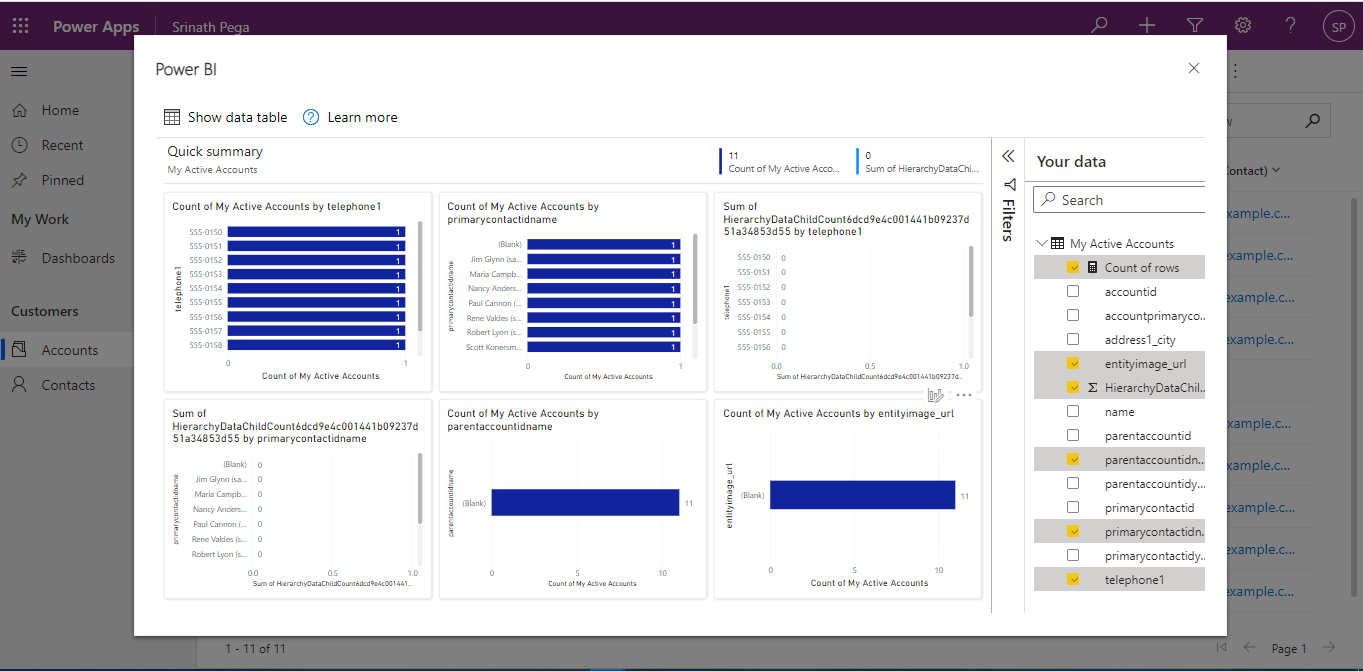Open the Filters pane

tap(1009, 208)
